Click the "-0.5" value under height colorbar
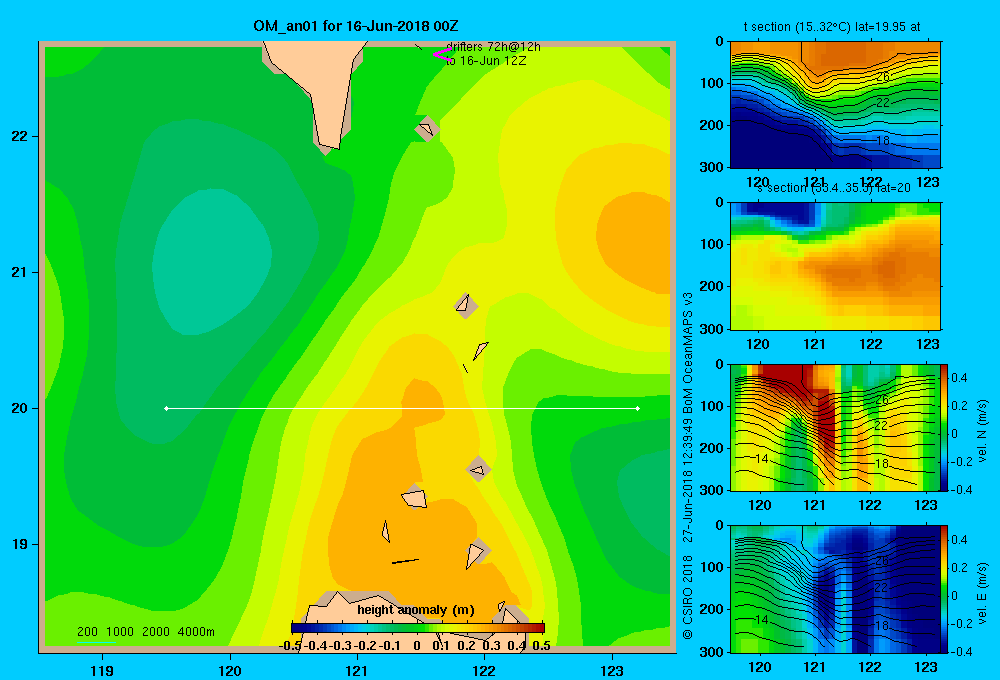This screenshot has width=1000, height=680. (290, 645)
